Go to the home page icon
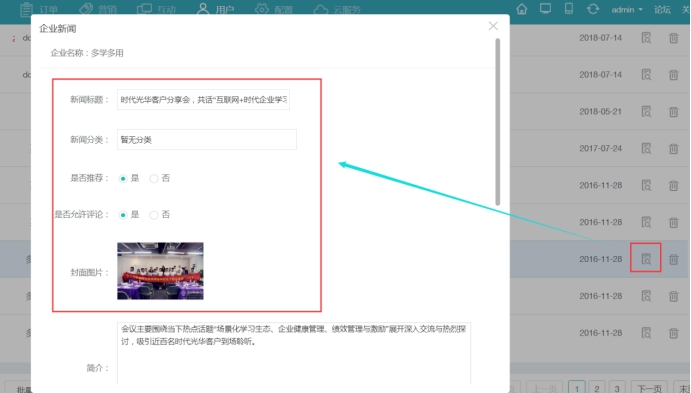 point(522,9)
